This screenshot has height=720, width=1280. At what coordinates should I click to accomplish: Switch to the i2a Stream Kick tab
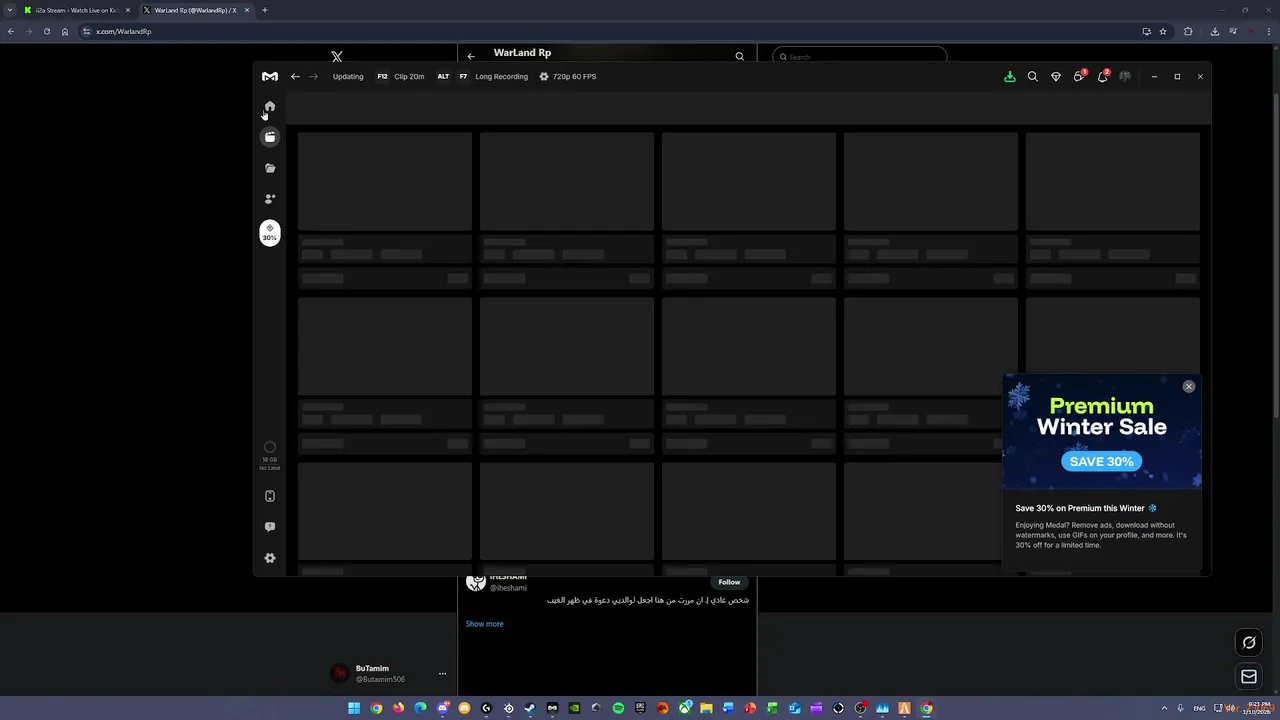[76, 10]
